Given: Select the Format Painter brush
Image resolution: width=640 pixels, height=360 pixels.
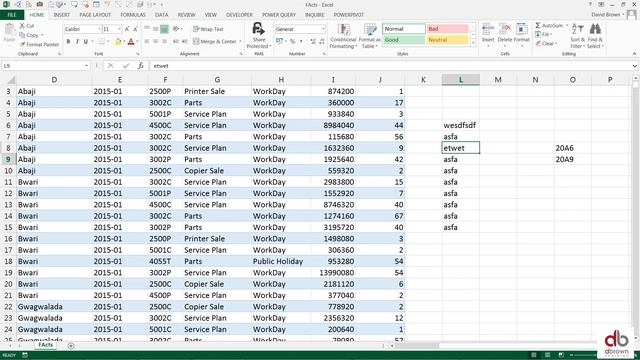Looking at the screenshot, I should point(22,44).
